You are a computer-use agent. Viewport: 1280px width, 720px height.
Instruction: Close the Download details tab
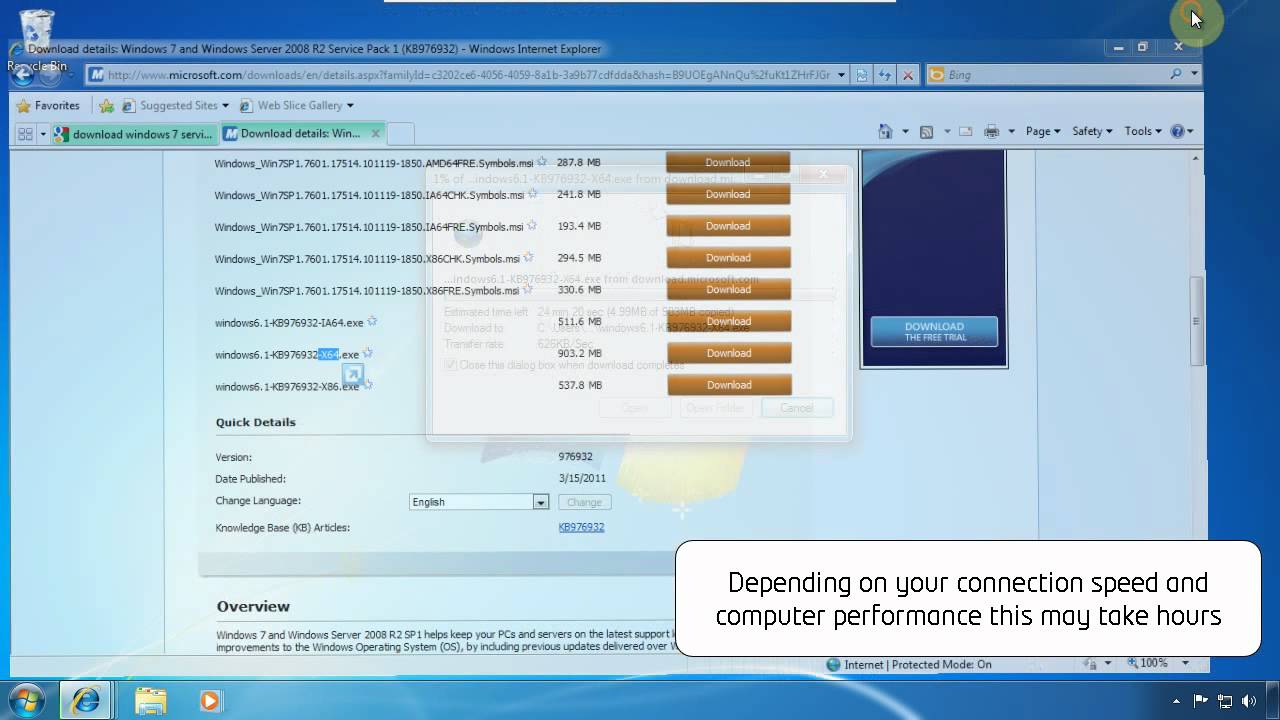pos(376,133)
